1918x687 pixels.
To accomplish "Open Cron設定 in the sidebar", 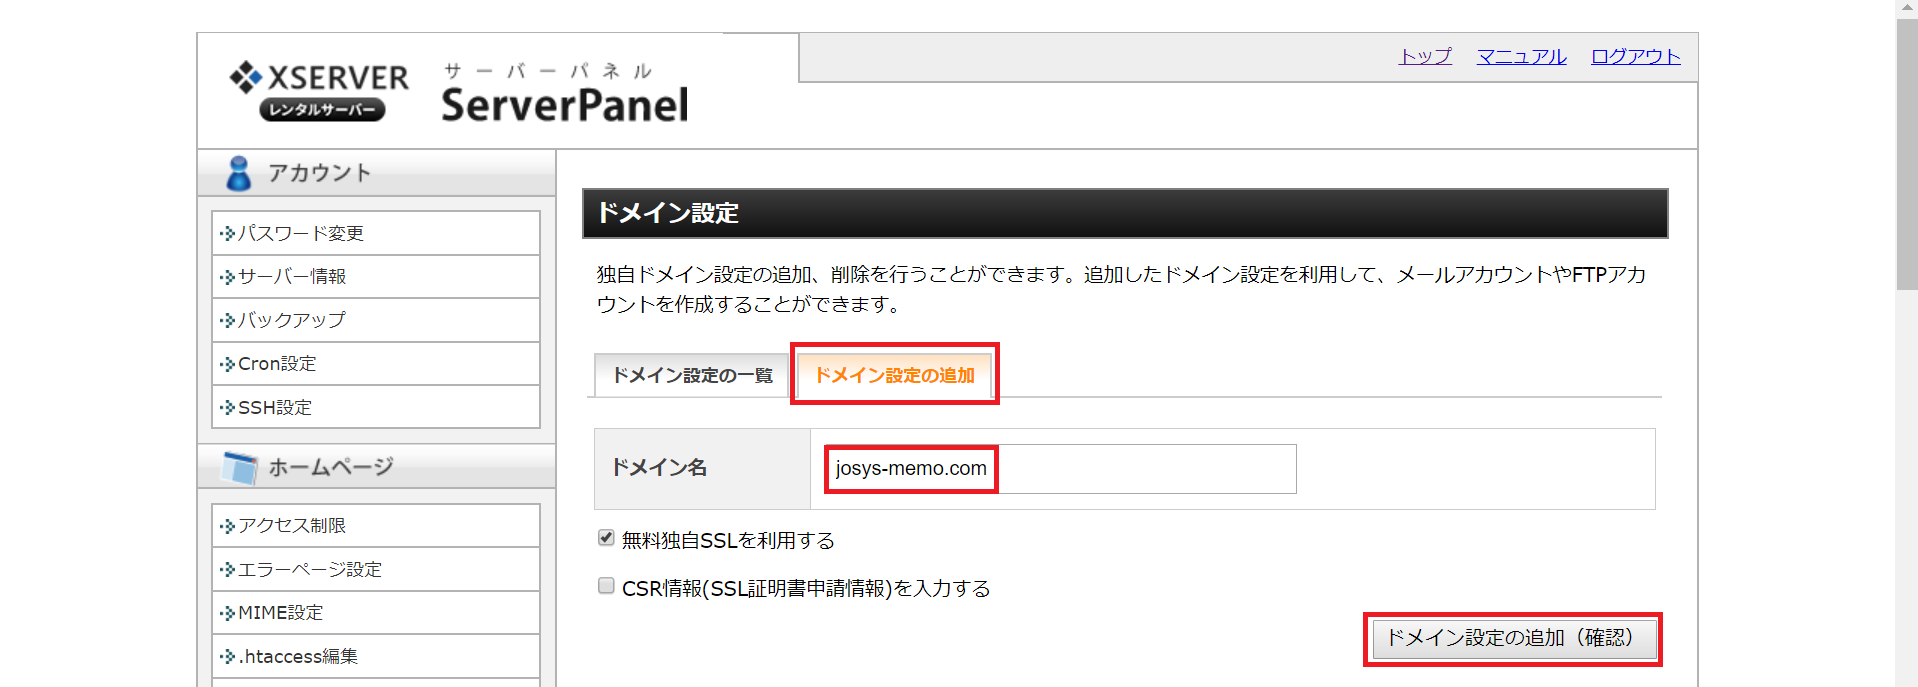I will click(277, 364).
